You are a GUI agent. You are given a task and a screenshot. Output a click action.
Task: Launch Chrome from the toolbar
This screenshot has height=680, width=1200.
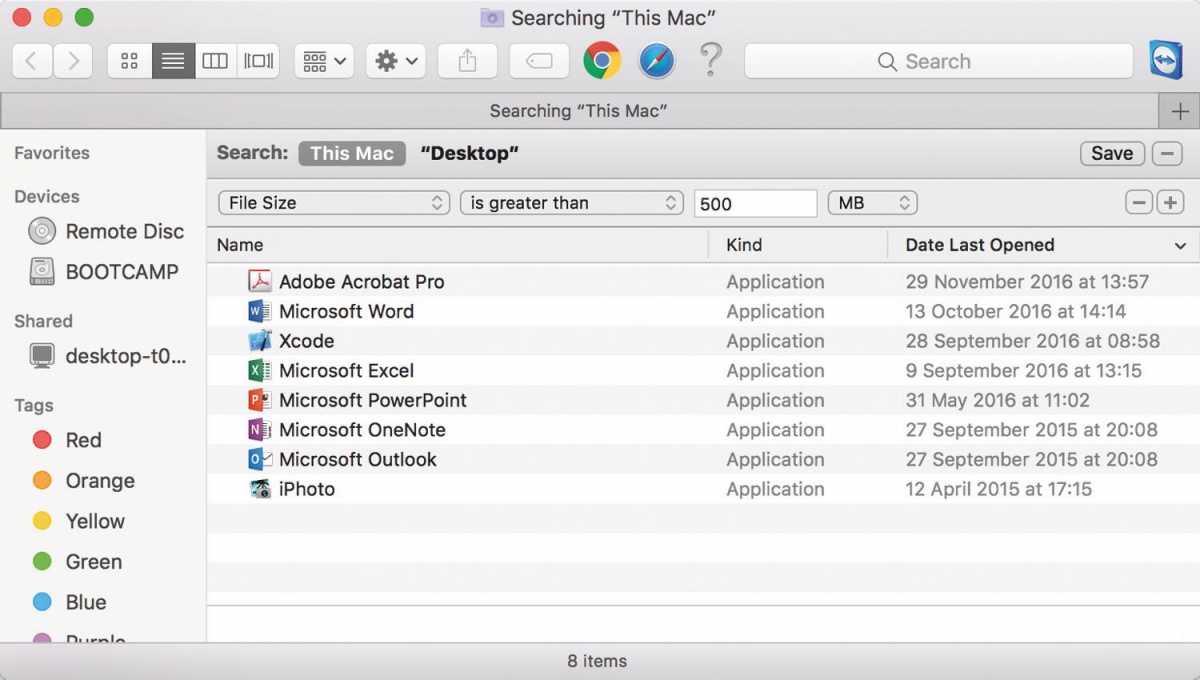602,61
